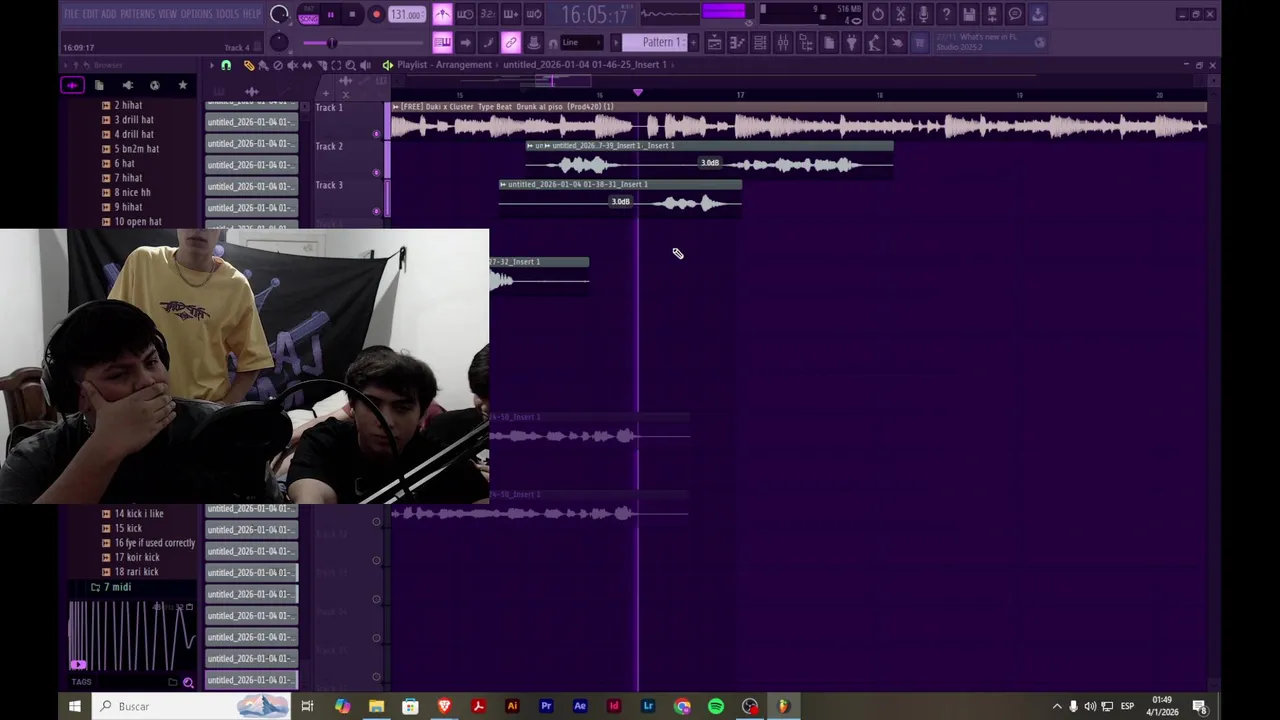
Task: Adjust the master volume knob
Action: (x=280, y=14)
